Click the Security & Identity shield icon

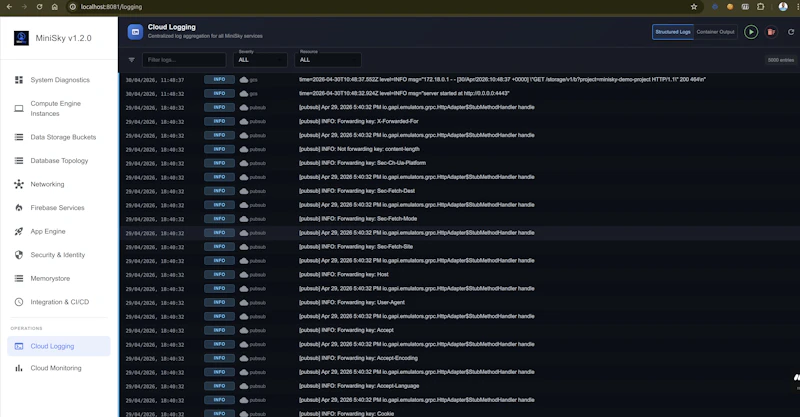19,255
